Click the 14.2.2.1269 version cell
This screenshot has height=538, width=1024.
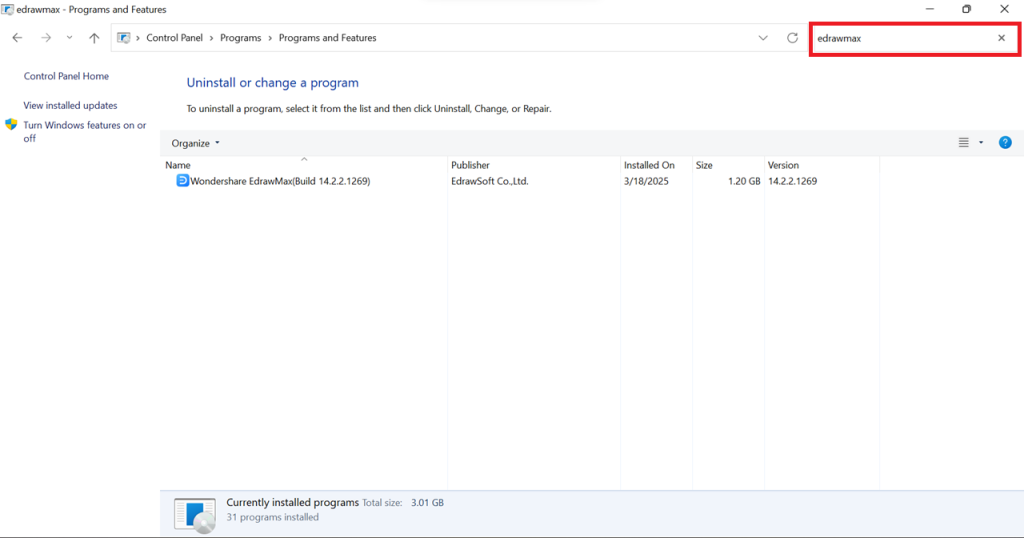pos(792,181)
